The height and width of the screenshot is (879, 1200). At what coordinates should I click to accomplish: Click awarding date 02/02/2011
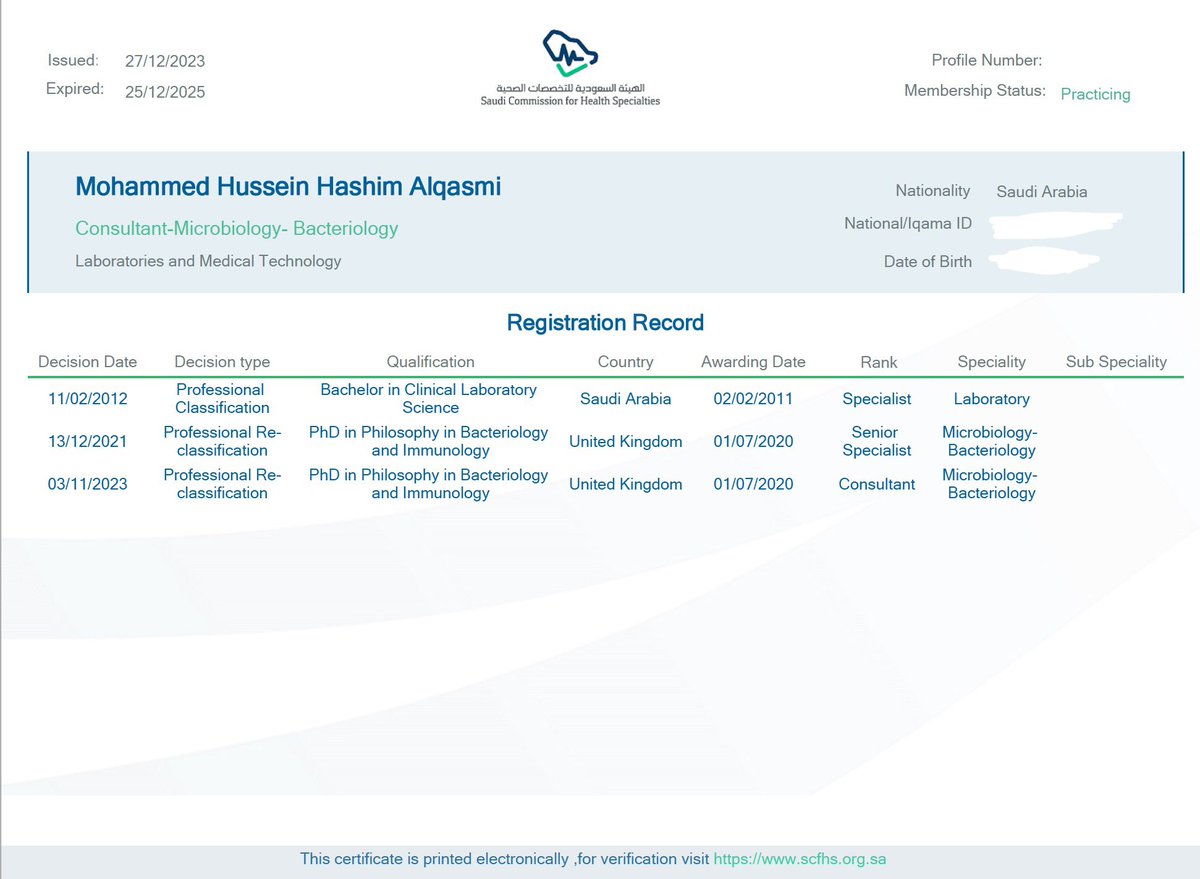(753, 399)
